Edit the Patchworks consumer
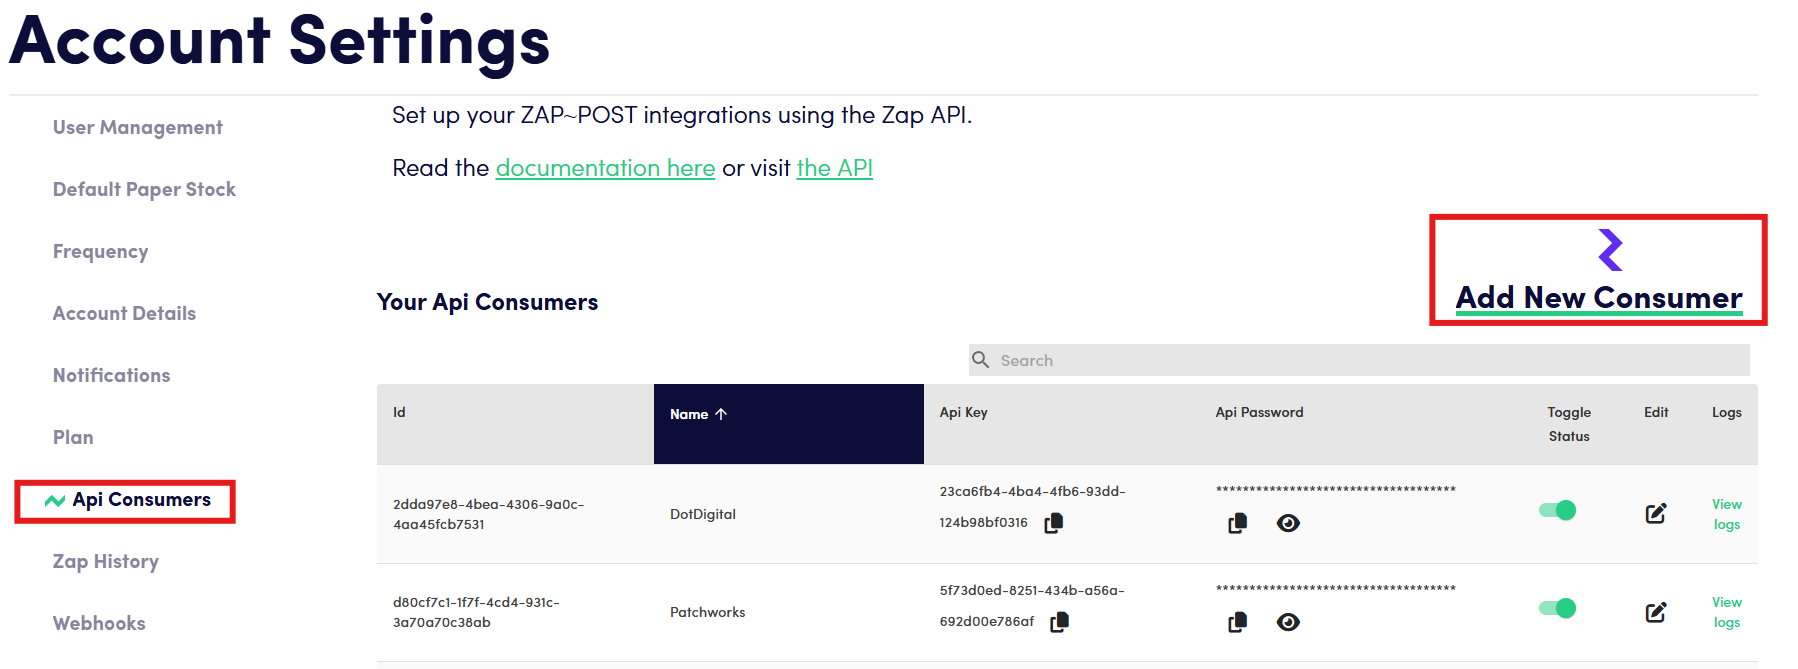1798x669 pixels. click(x=1655, y=611)
